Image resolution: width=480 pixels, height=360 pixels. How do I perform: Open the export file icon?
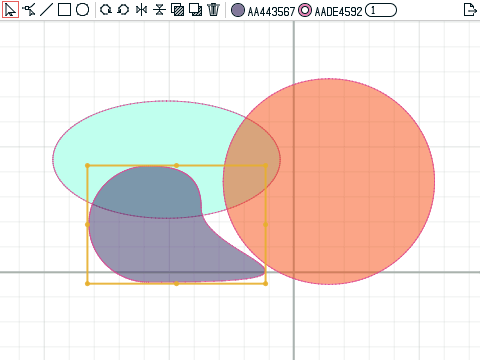pyautogui.click(x=470, y=10)
